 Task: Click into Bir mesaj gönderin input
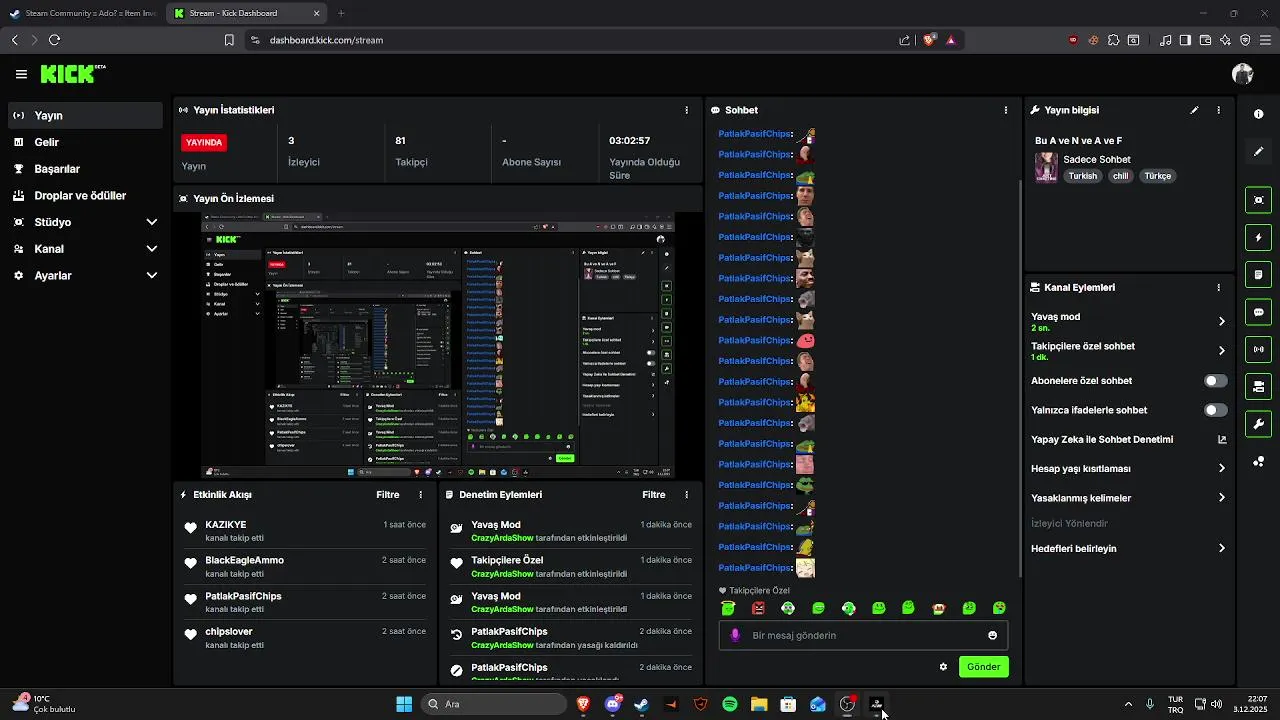tap(863, 635)
